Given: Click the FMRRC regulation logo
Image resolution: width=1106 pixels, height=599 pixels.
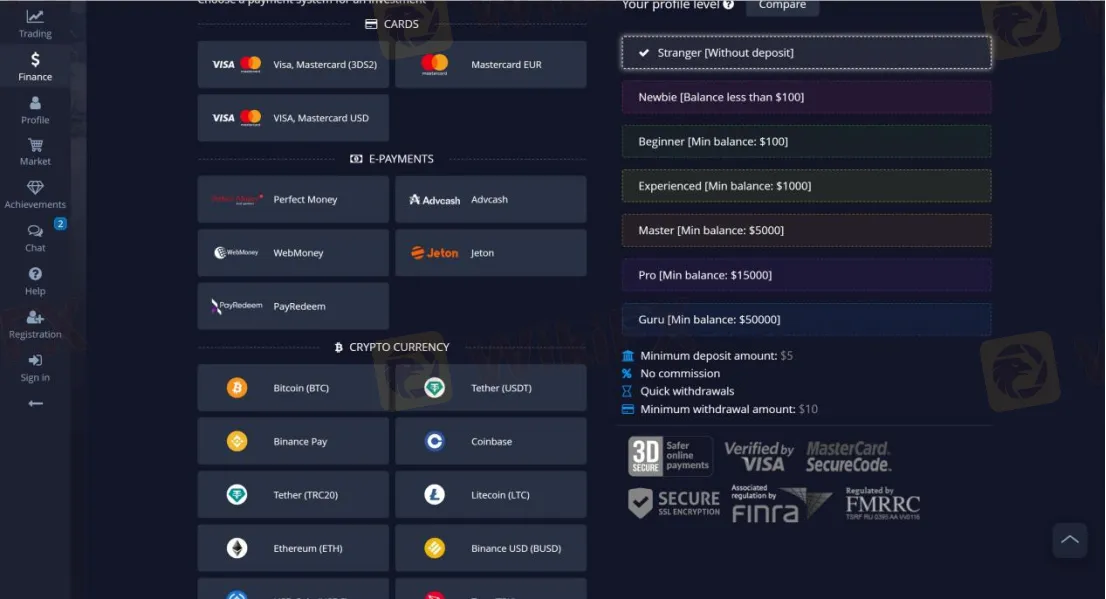Looking at the screenshot, I should tap(882, 503).
